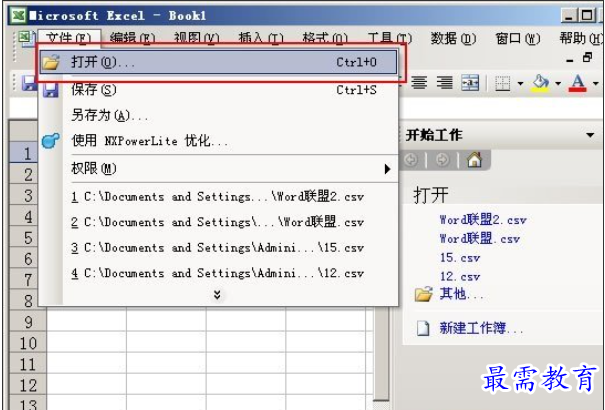Click 15.csv link in task pane
This screenshot has width=605, height=410.
click(x=460, y=258)
